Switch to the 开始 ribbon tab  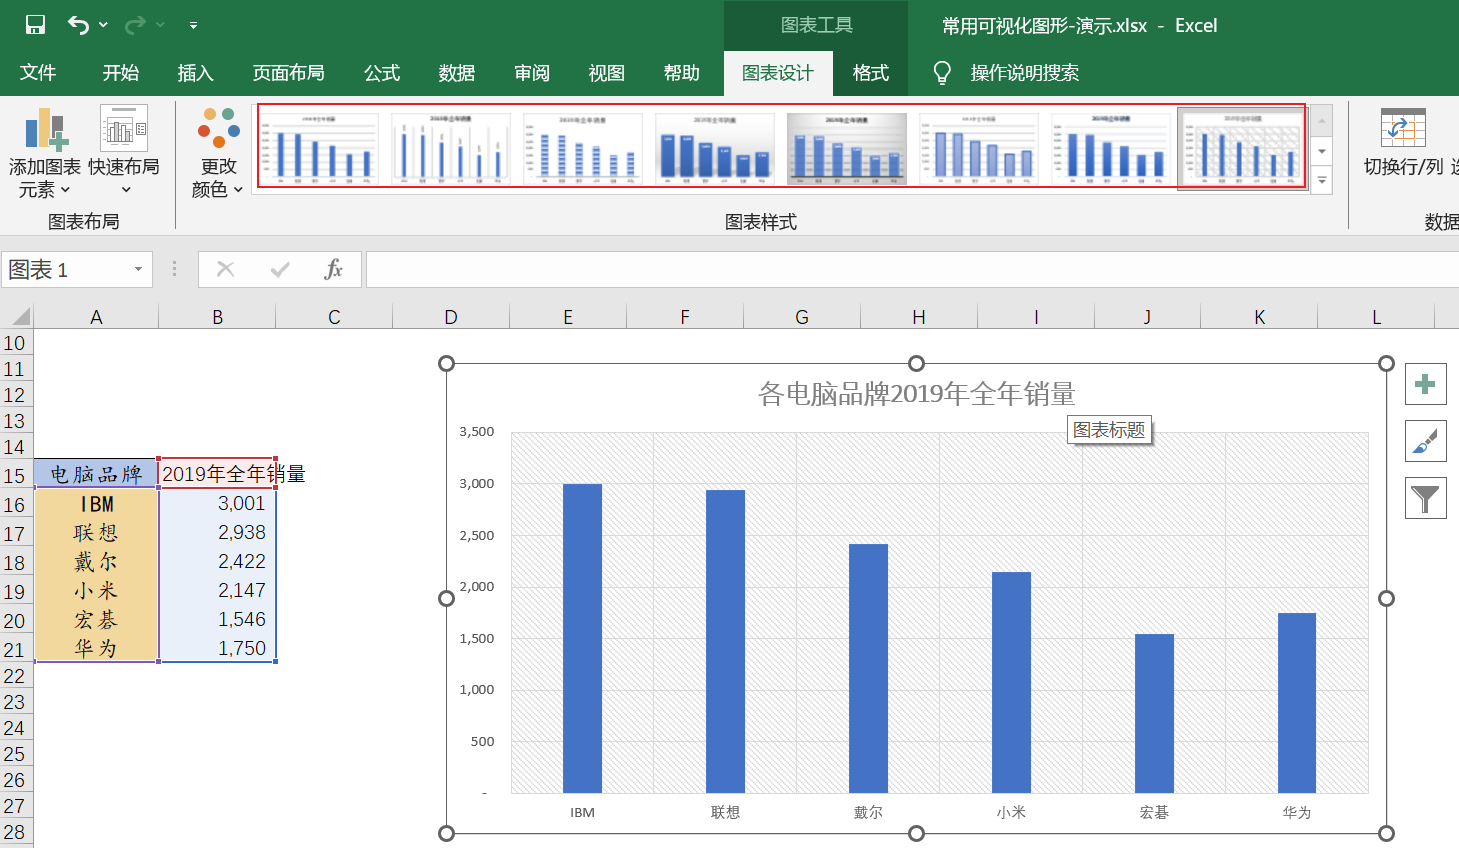click(120, 73)
